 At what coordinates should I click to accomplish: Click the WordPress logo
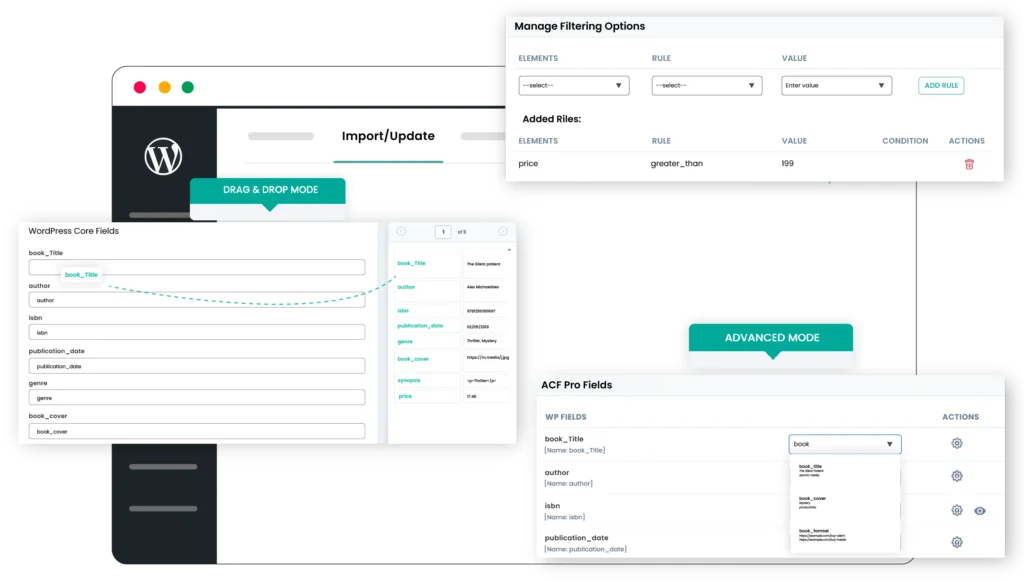pyautogui.click(x=163, y=156)
